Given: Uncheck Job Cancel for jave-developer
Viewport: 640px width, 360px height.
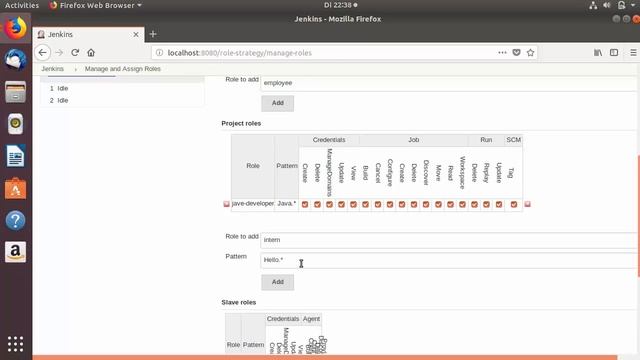Looking at the screenshot, I should [378, 204].
